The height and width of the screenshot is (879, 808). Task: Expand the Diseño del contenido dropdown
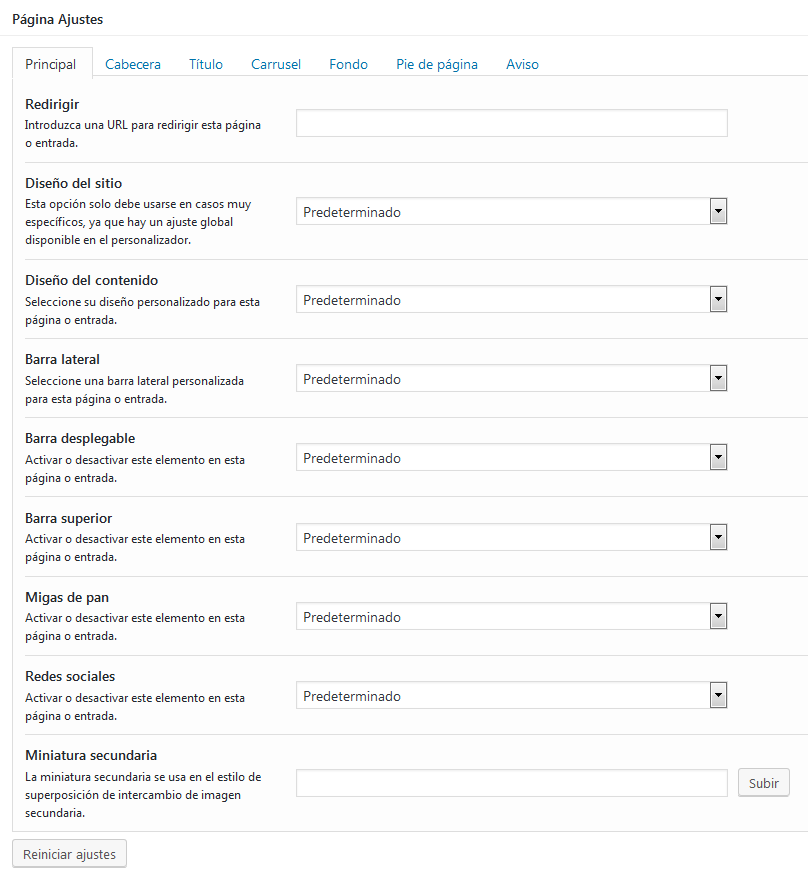pos(511,300)
